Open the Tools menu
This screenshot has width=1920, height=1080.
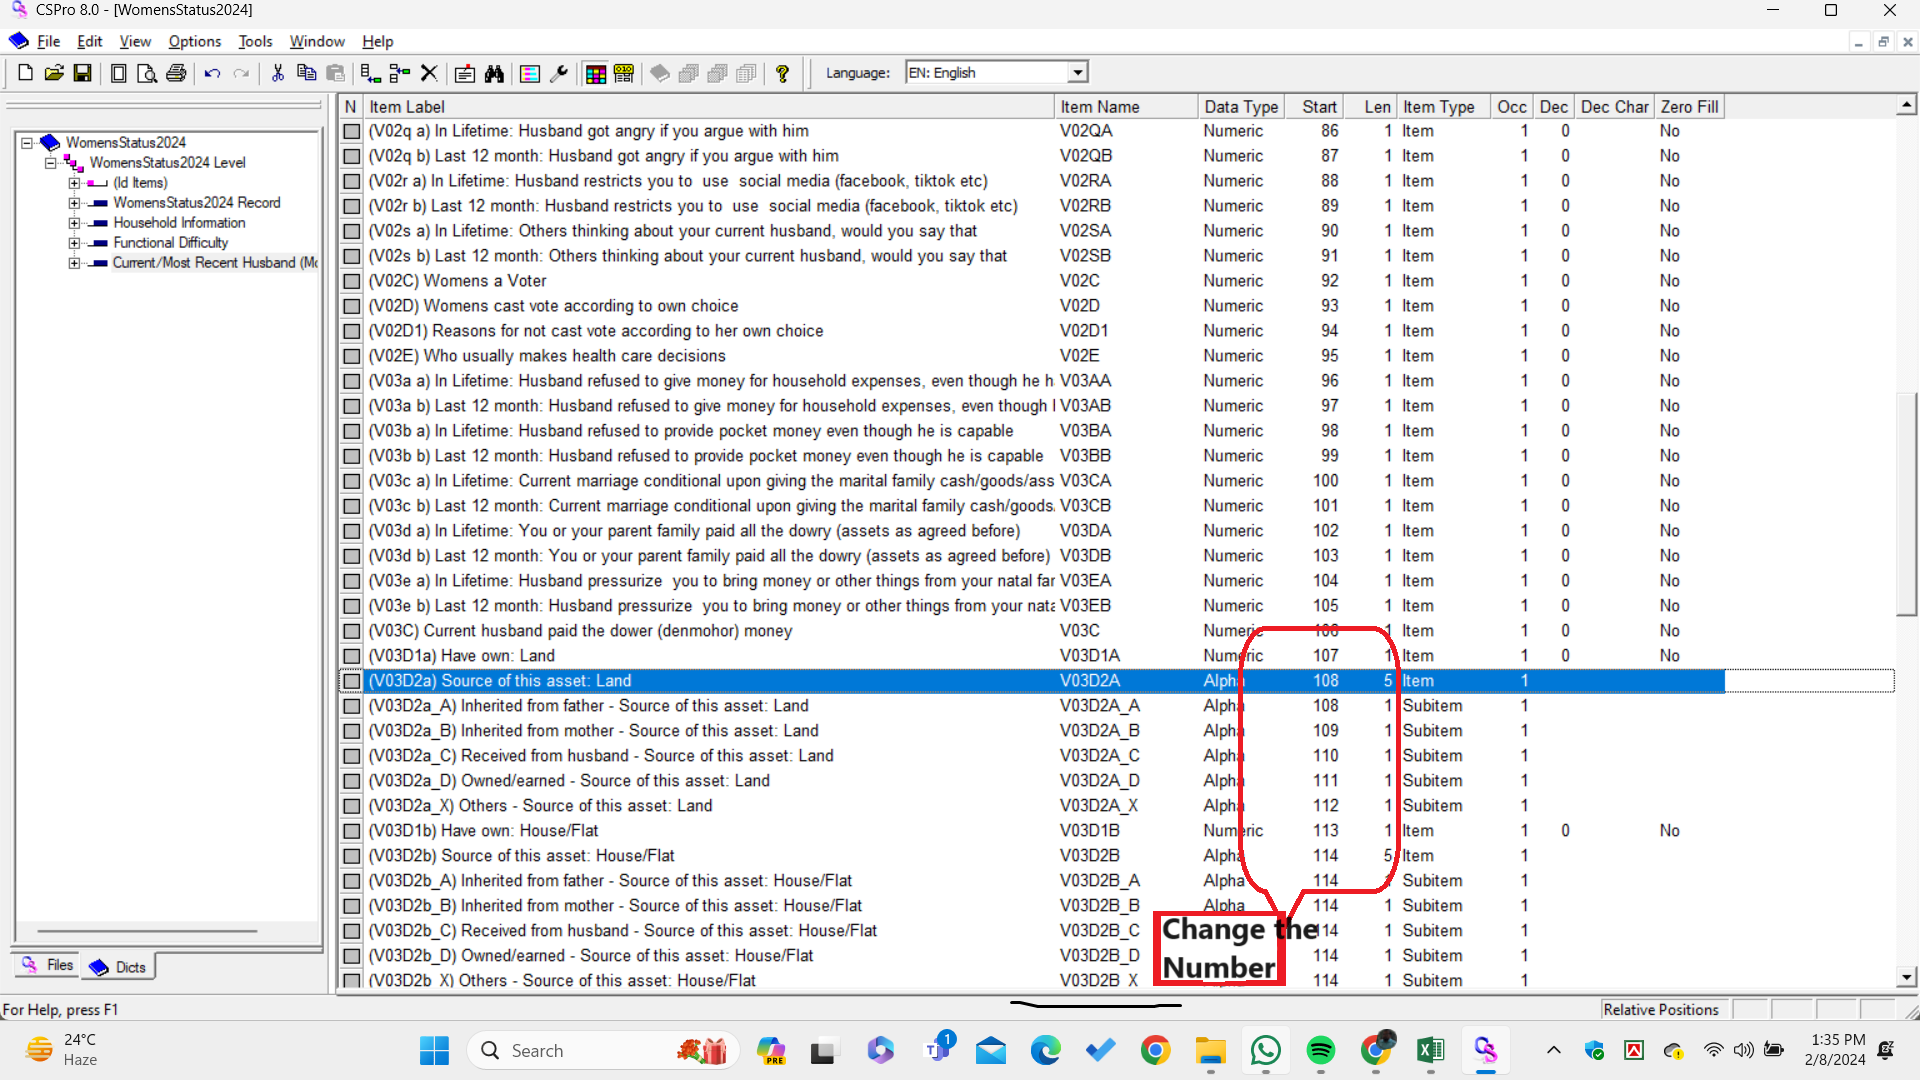point(255,41)
